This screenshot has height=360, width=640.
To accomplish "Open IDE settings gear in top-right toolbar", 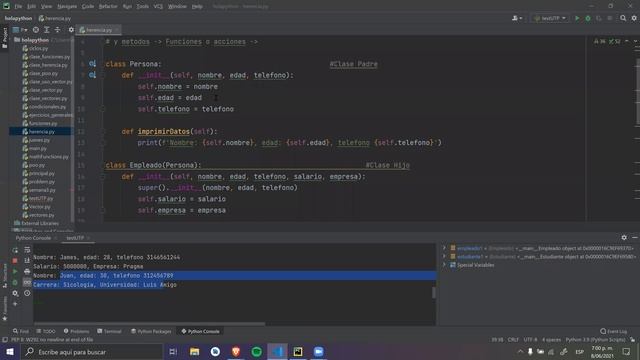I will 634,18.
